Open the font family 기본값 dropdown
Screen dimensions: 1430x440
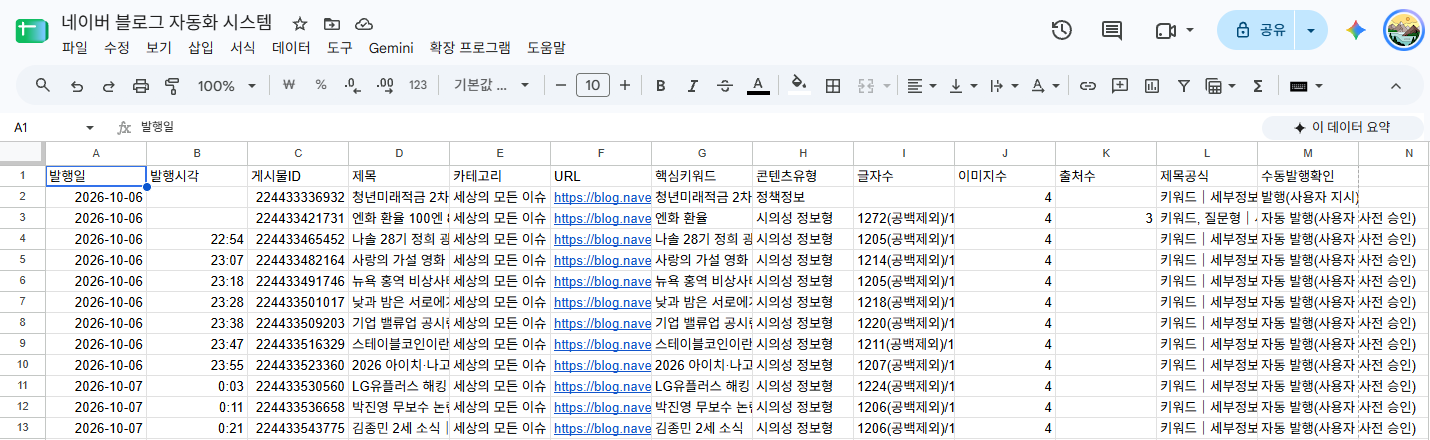(491, 85)
